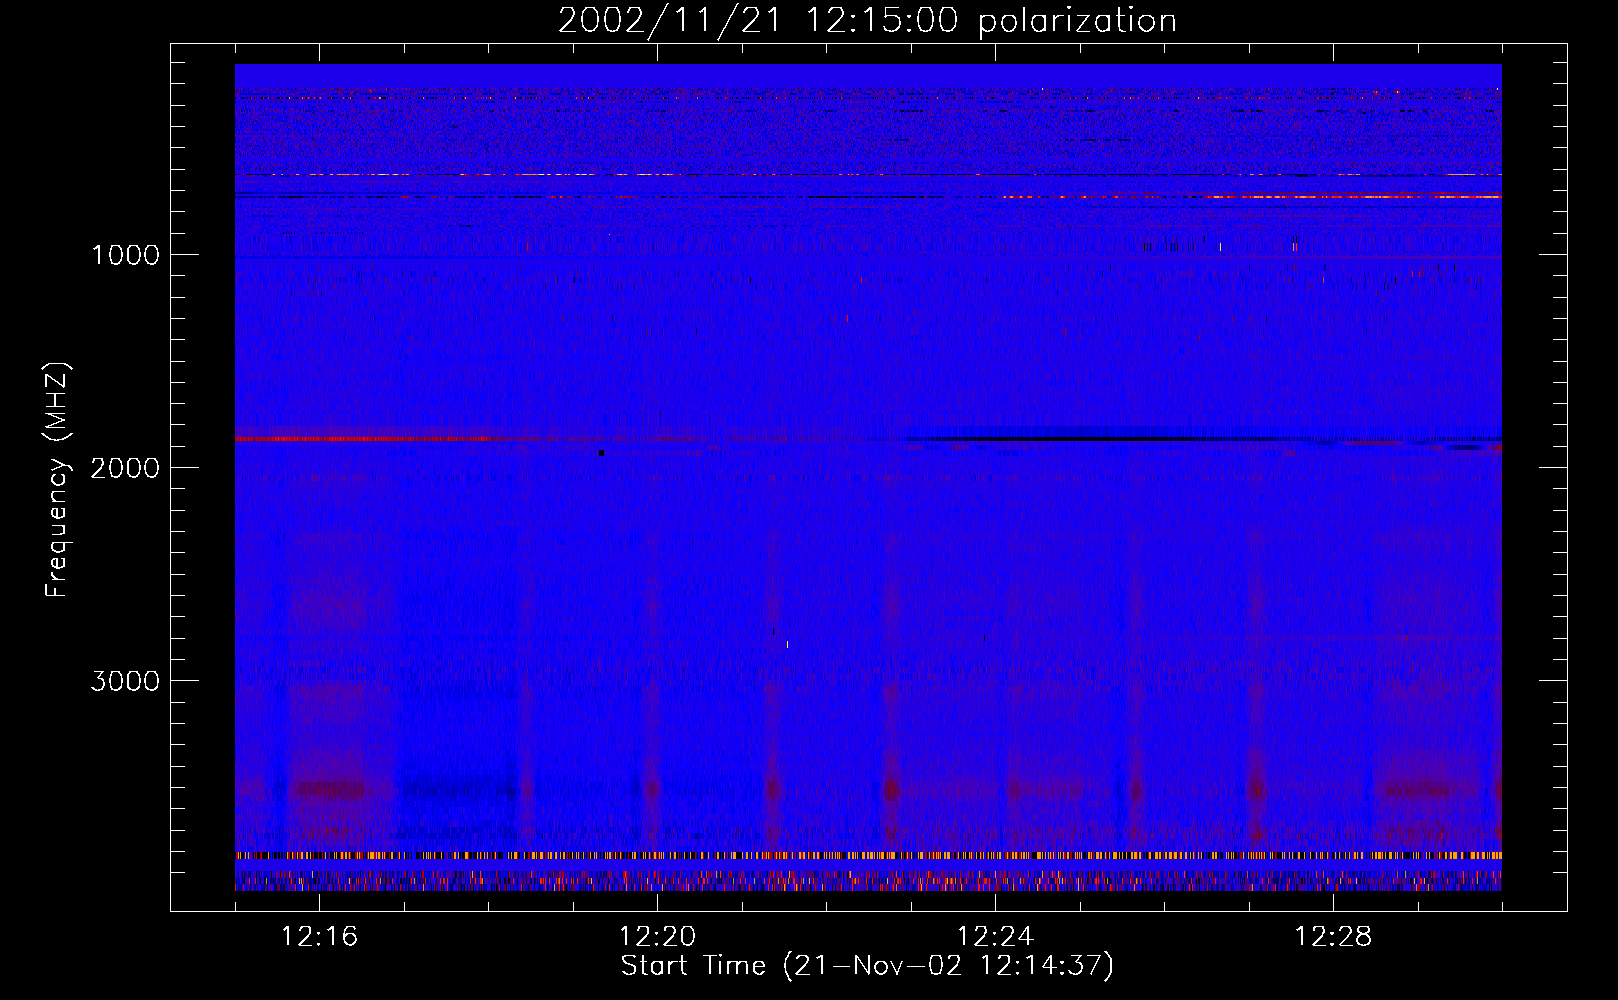
Task: Click the 1000 frequency tick label
Action: click(126, 255)
